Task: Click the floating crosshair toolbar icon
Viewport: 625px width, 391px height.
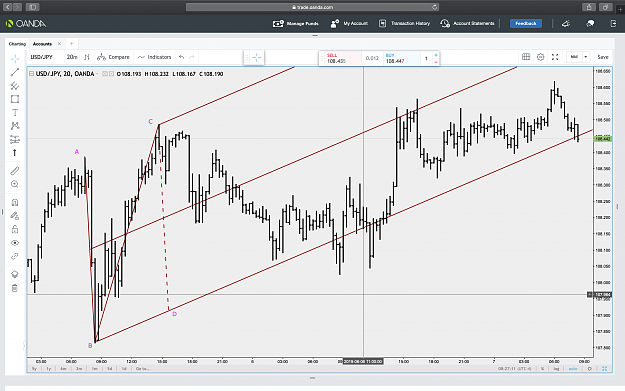Action: [257, 58]
